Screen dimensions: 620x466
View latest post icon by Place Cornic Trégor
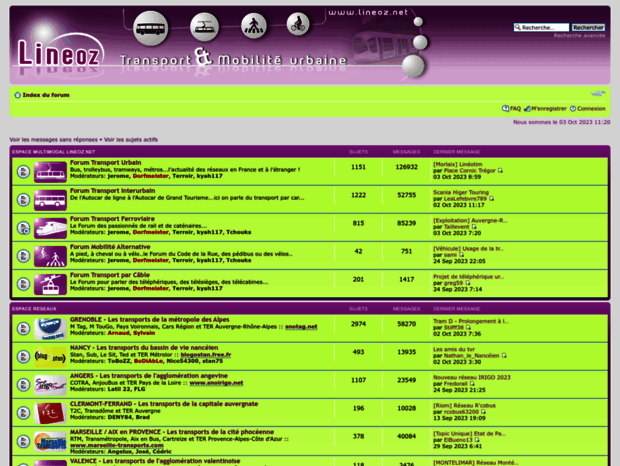point(500,170)
